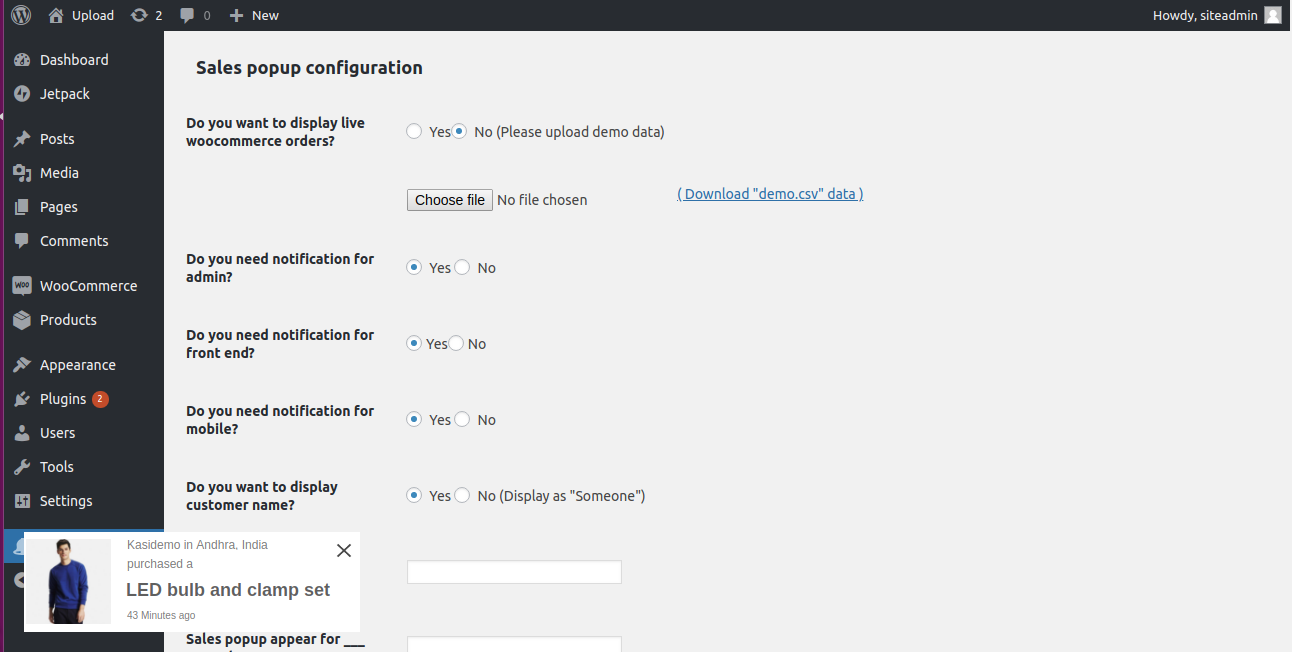This screenshot has height=652, width=1292.
Task: Click LED bulb and clamp set title
Action: [228, 590]
